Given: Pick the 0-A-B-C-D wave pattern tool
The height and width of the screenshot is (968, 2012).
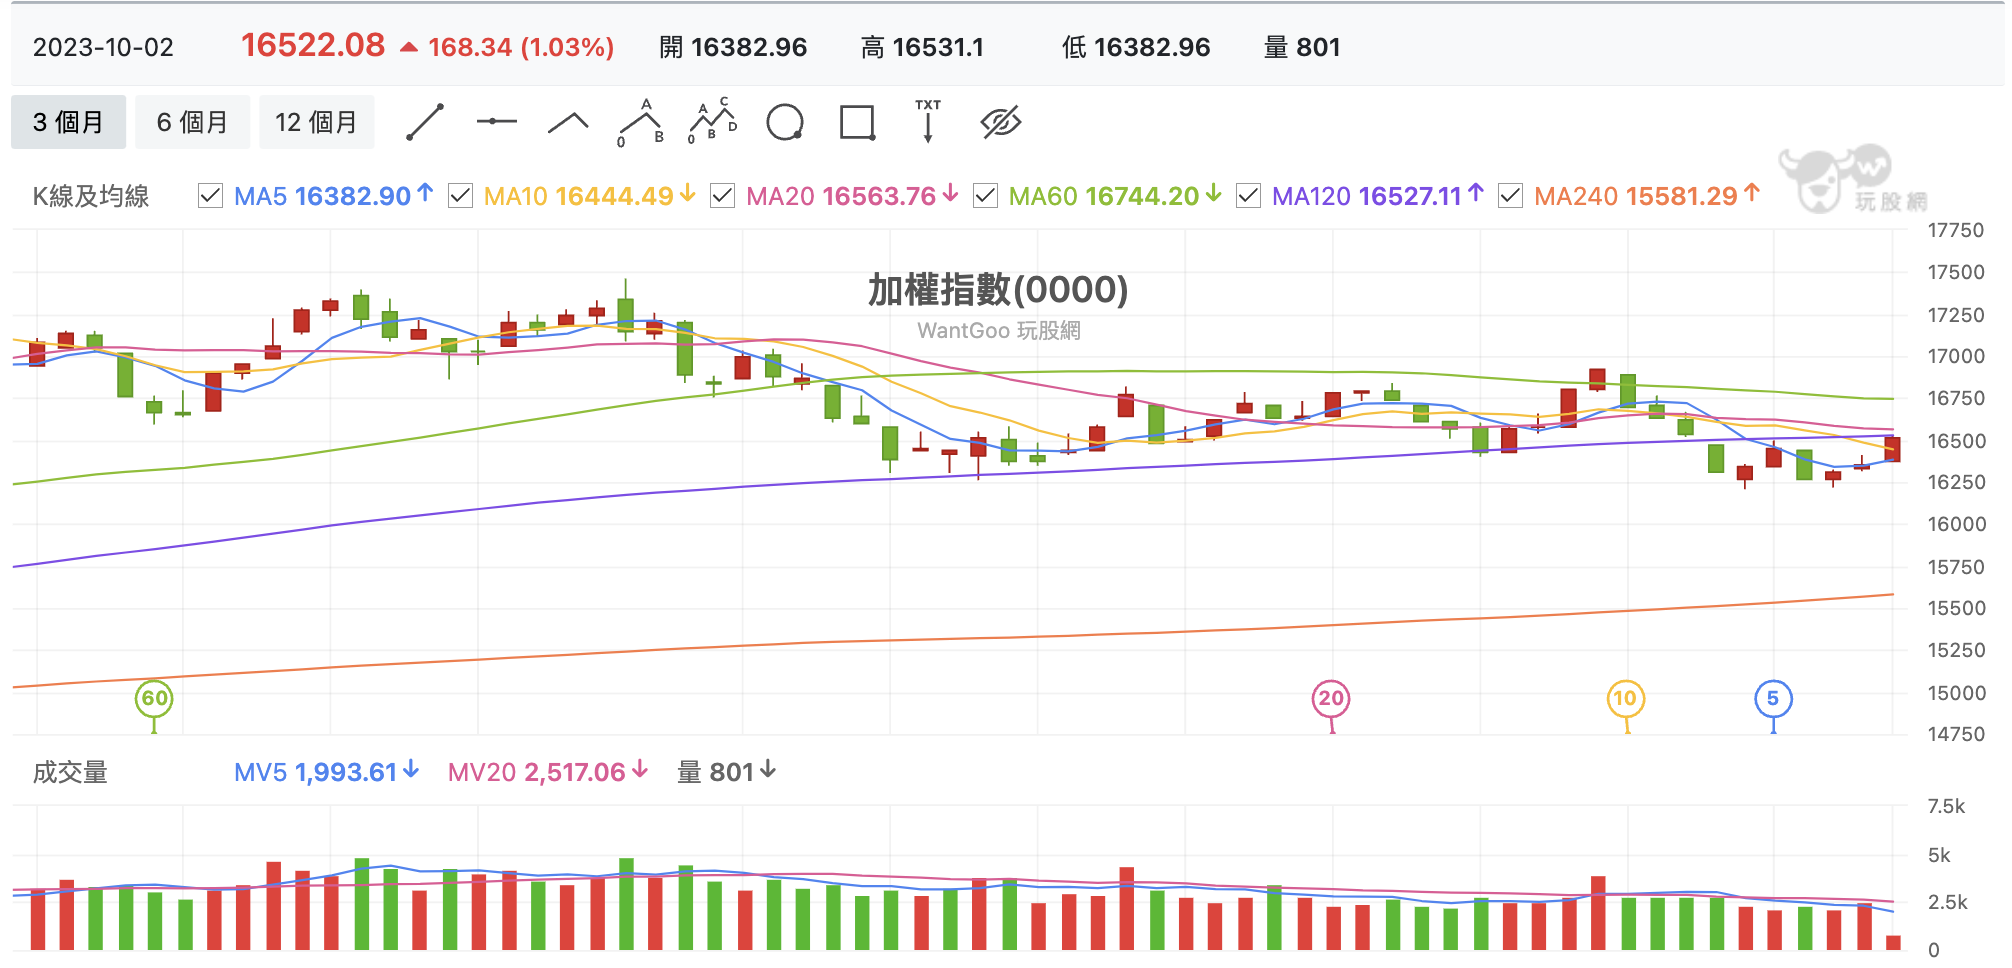Looking at the screenshot, I should [x=713, y=121].
